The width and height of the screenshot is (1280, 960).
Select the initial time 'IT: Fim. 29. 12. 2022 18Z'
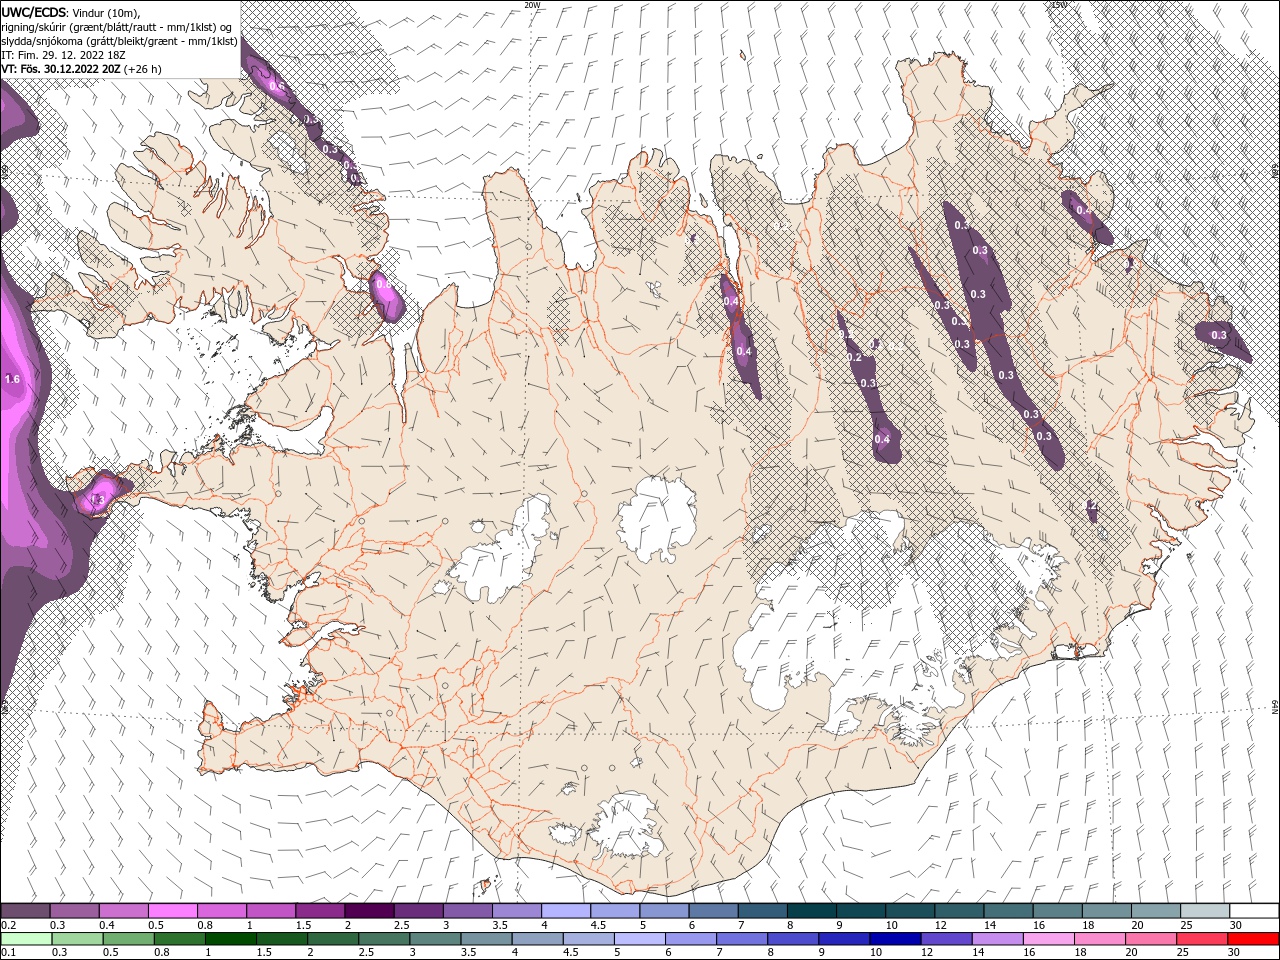click(62, 55)
